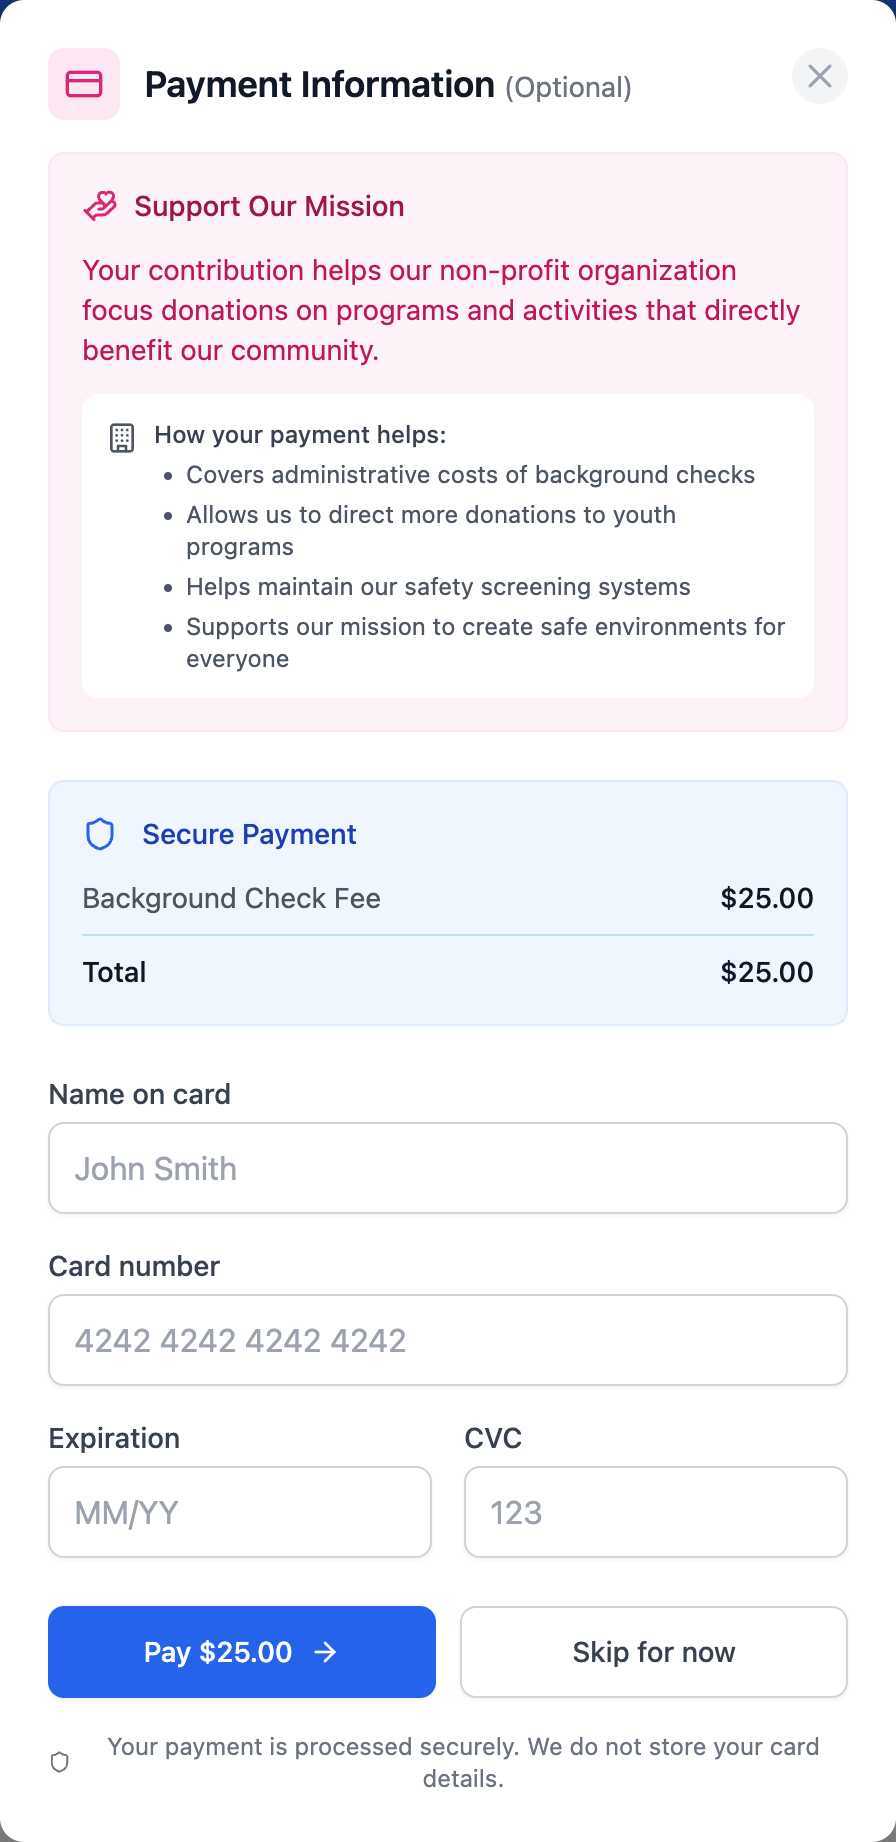
Task: Click the X icon to dismiss Payment Information
Action: click(819, 76)
